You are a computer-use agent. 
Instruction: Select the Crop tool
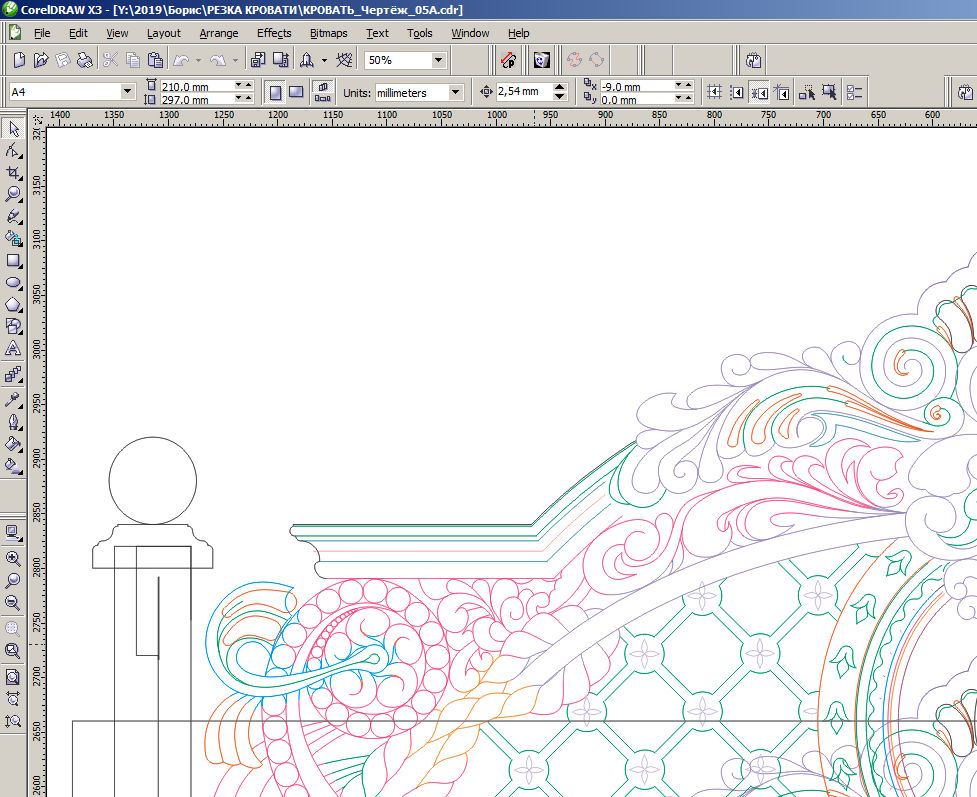click(13, 173)
